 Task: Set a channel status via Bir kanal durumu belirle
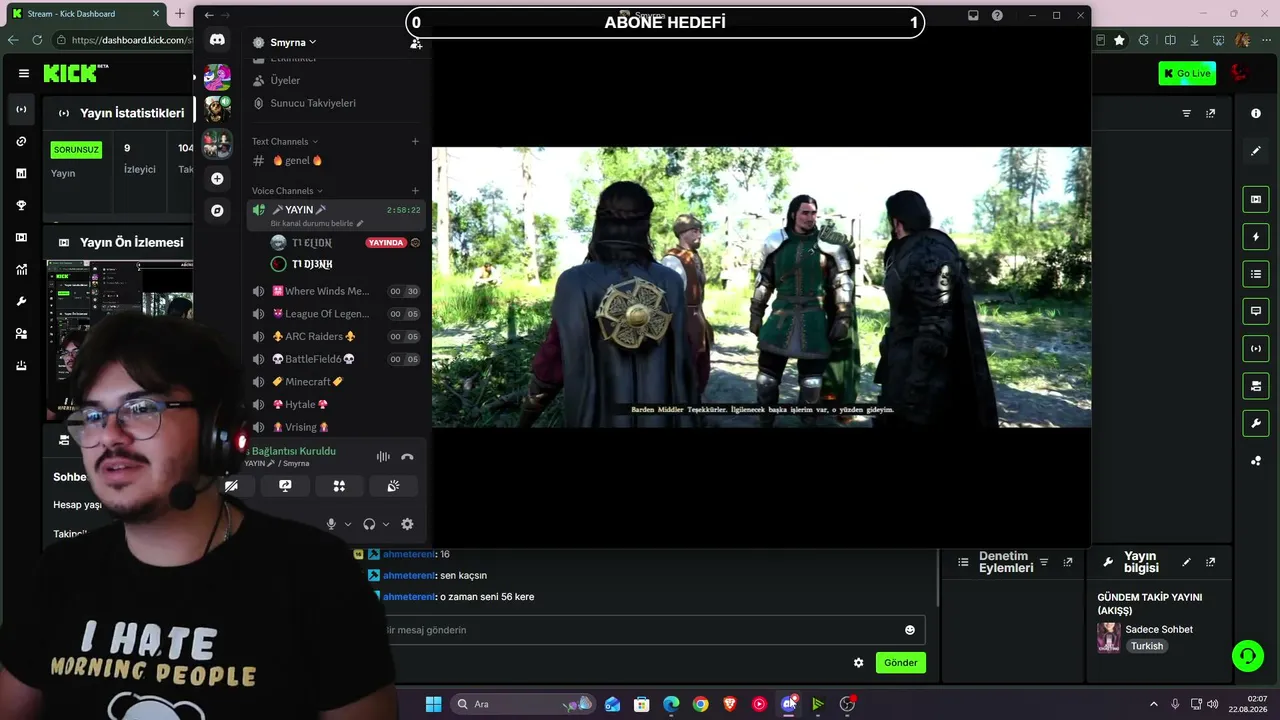[x=317, y=223]
